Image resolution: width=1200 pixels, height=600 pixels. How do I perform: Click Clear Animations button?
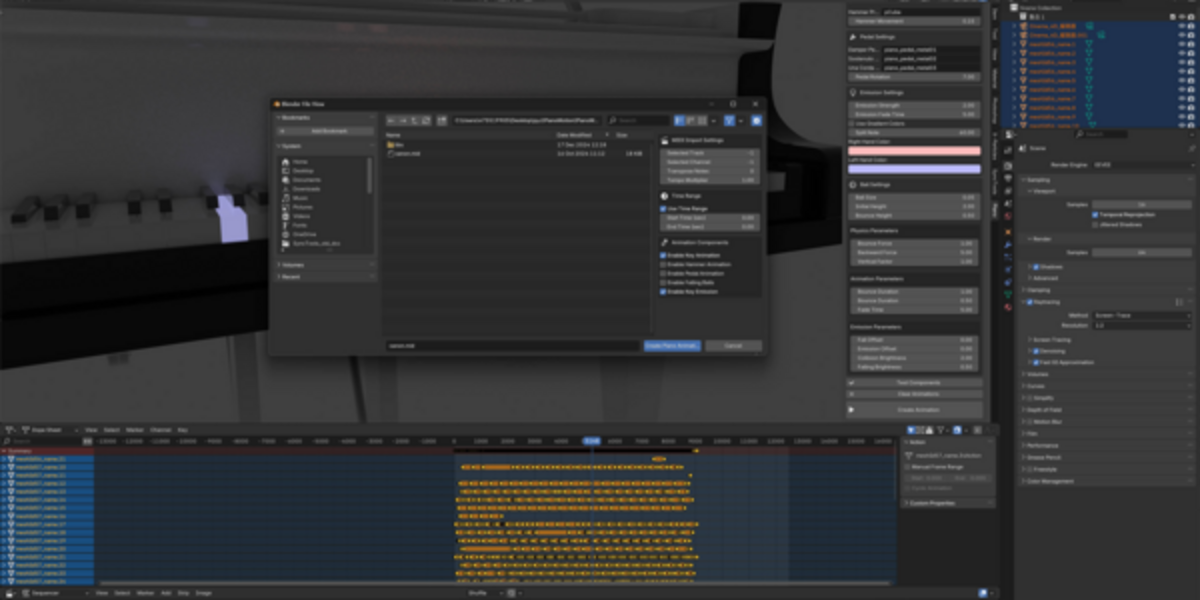tap(914, 393)
